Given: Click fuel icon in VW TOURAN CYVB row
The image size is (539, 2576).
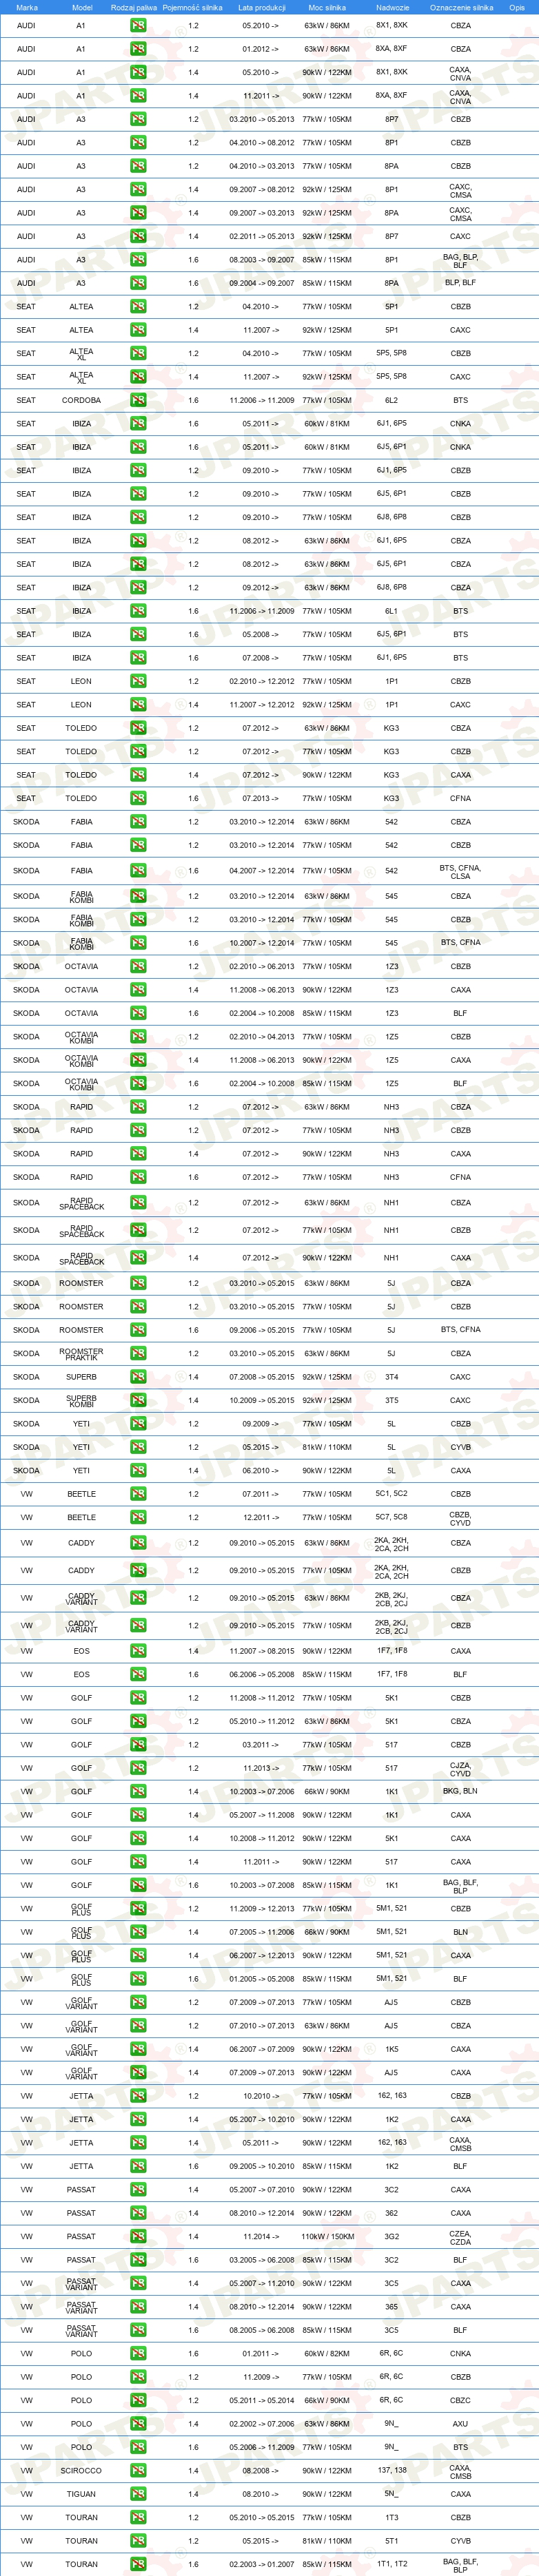Looking at the screenshot, I should tap(138, 2540).
